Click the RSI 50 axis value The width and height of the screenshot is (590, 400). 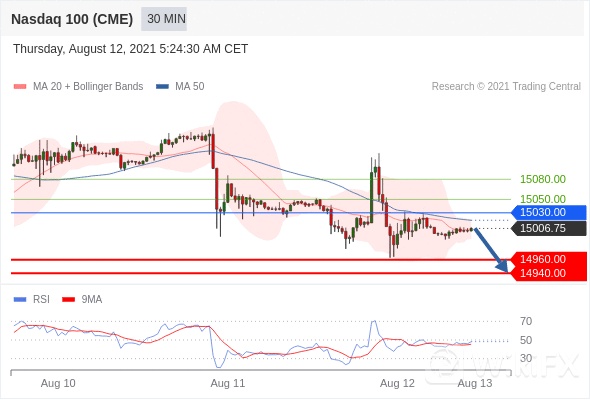tap(526, 340)
